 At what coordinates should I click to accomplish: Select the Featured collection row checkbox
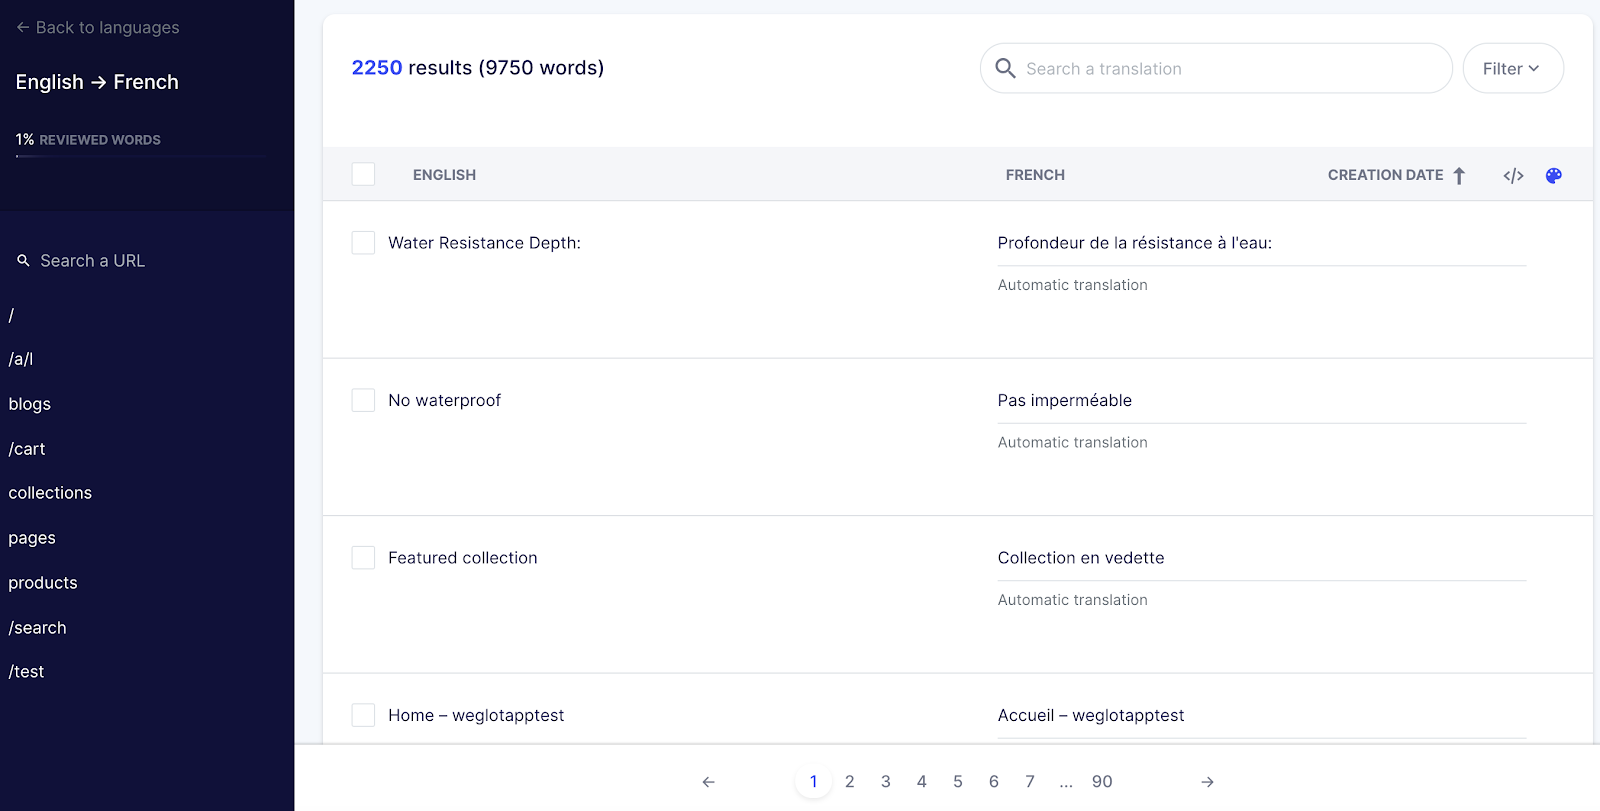363,558
